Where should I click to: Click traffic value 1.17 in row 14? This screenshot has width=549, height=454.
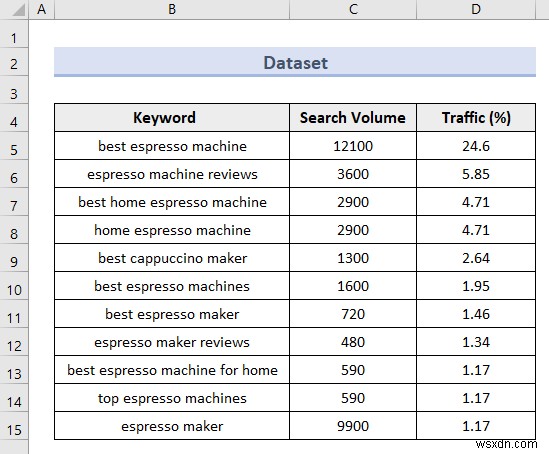(x=476, y=398)
